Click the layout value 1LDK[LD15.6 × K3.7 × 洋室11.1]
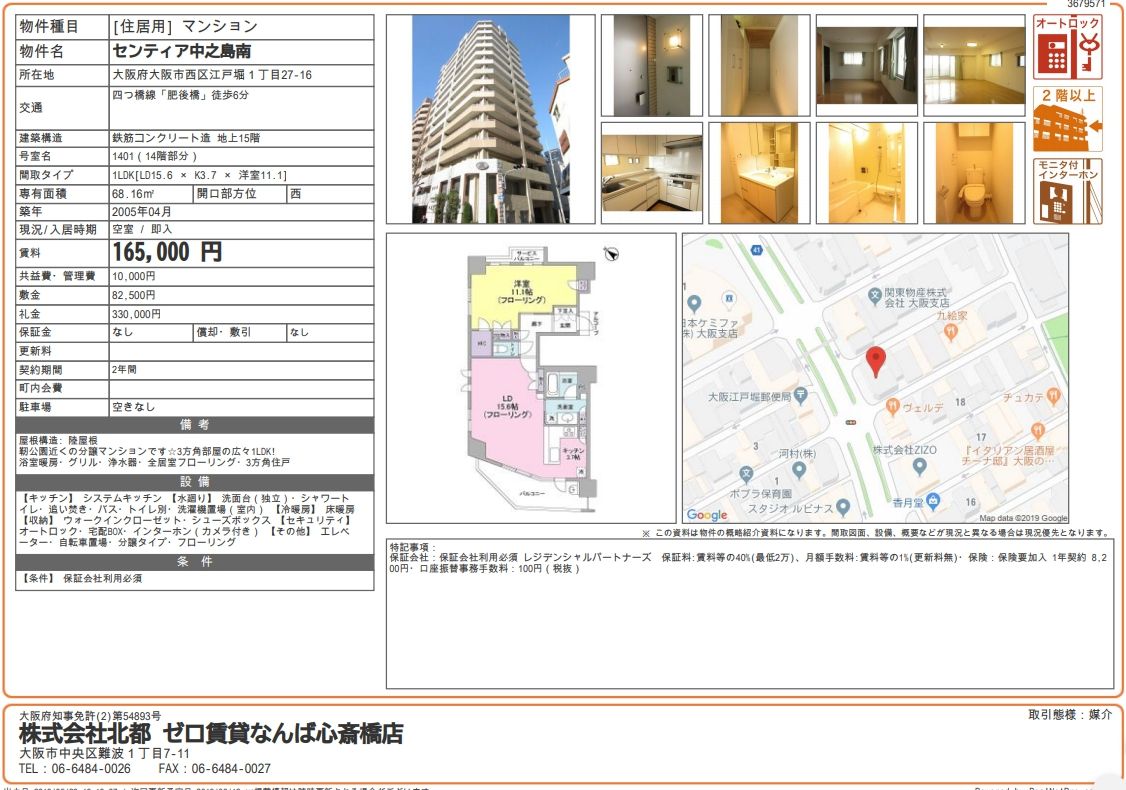Image resolution: width=1126 pixels, height=790 pixels. (x=199, y=175)
